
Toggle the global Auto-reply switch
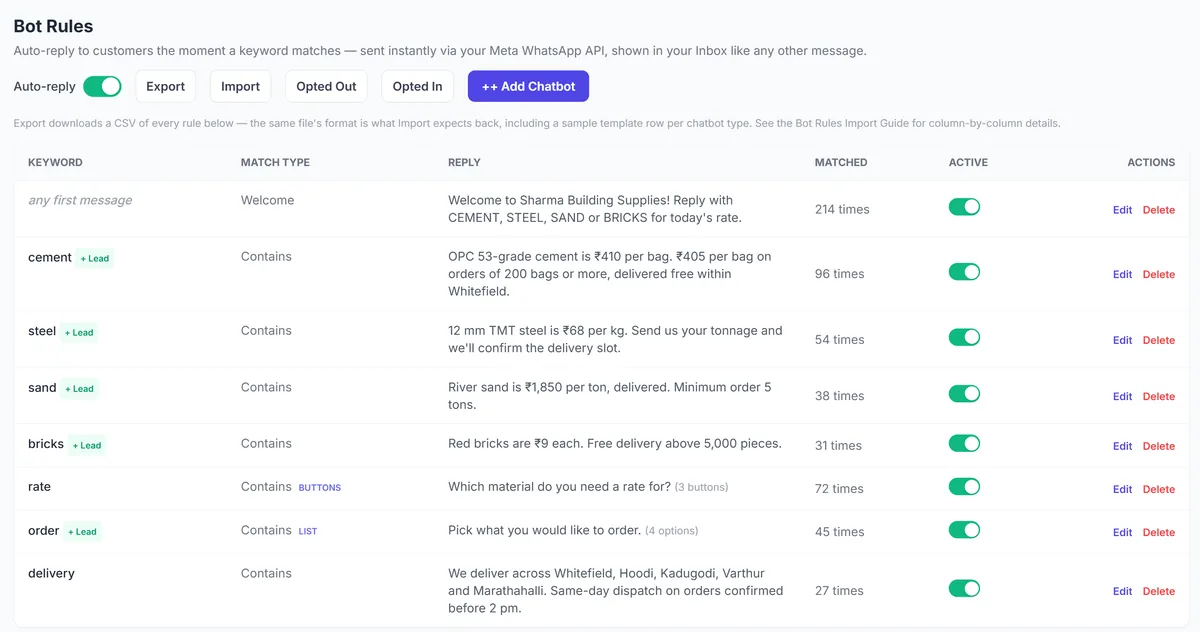pyautogui.click(x=102, y=86)
